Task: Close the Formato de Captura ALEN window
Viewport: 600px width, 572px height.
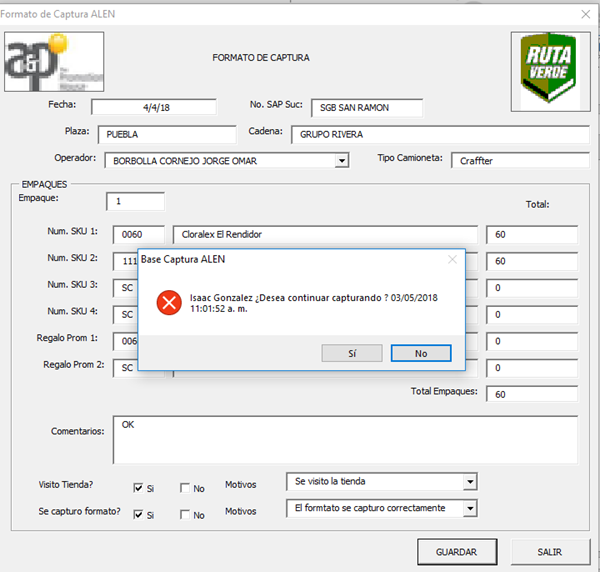Action: coord(585,13)
